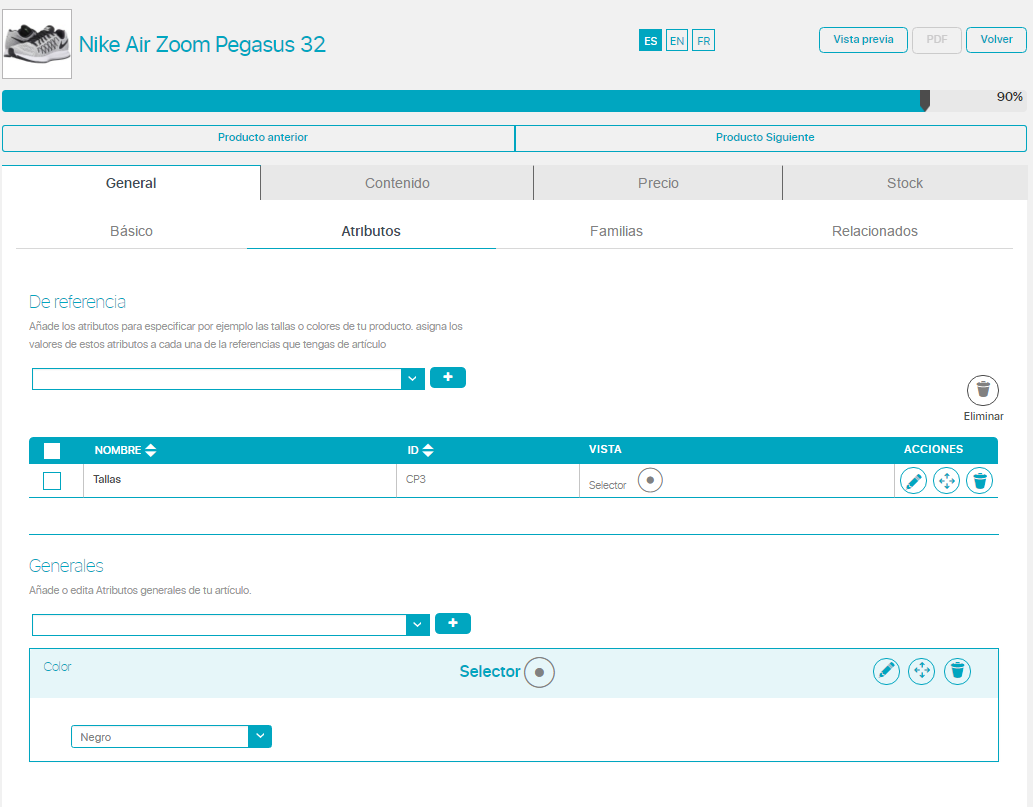The width and height of the screenshot is (1033, 807).
Task: Click the PDF button
Action: (937, 40)
